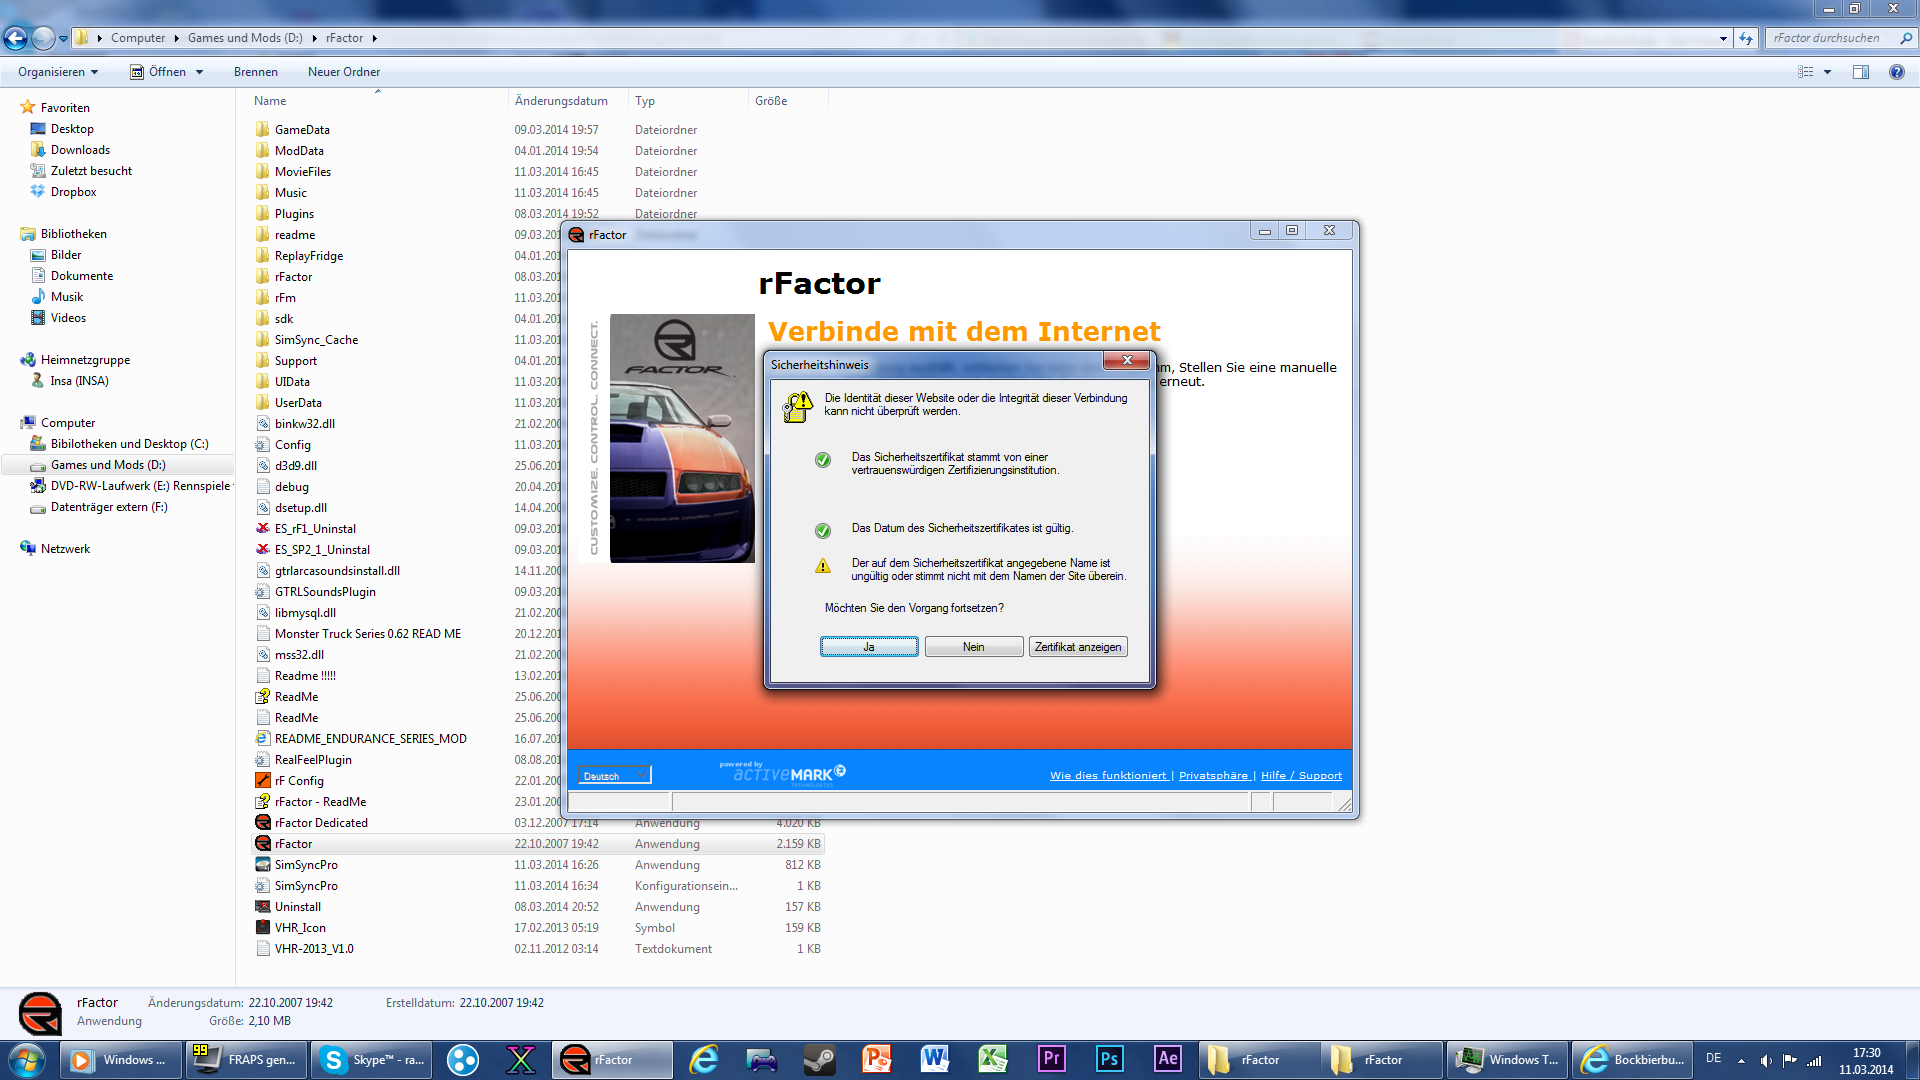Click the Brennen toolbar item
The width and height of the screenshot is (1920, 1080).
click(x=256, y=72)
